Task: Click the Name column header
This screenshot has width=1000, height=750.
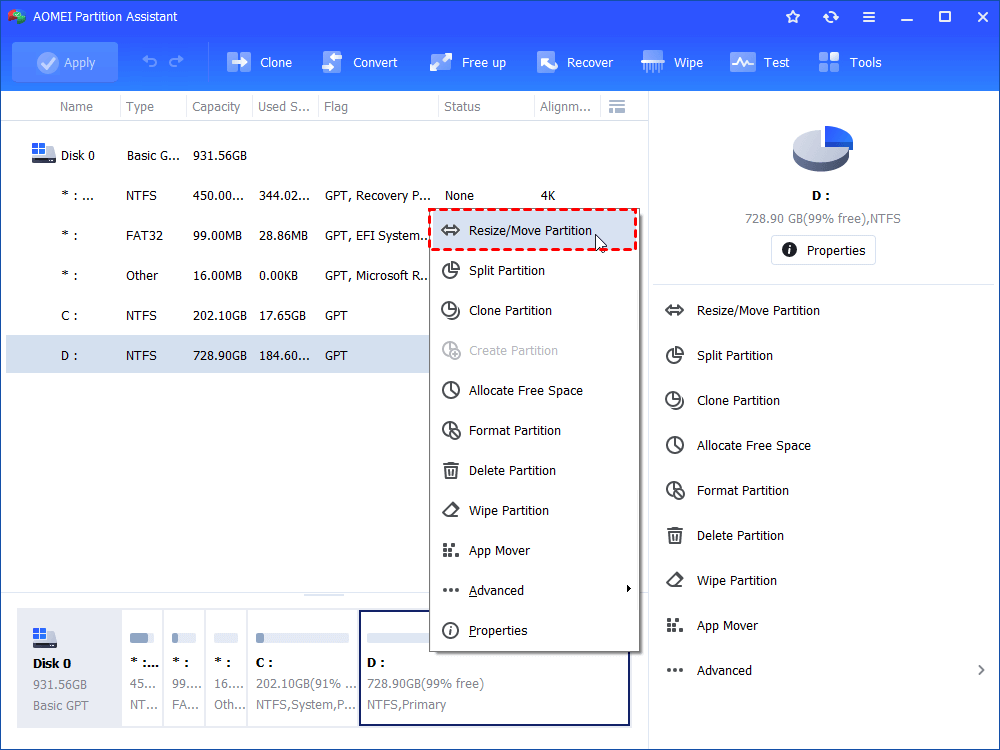Action: pos(76,107)
